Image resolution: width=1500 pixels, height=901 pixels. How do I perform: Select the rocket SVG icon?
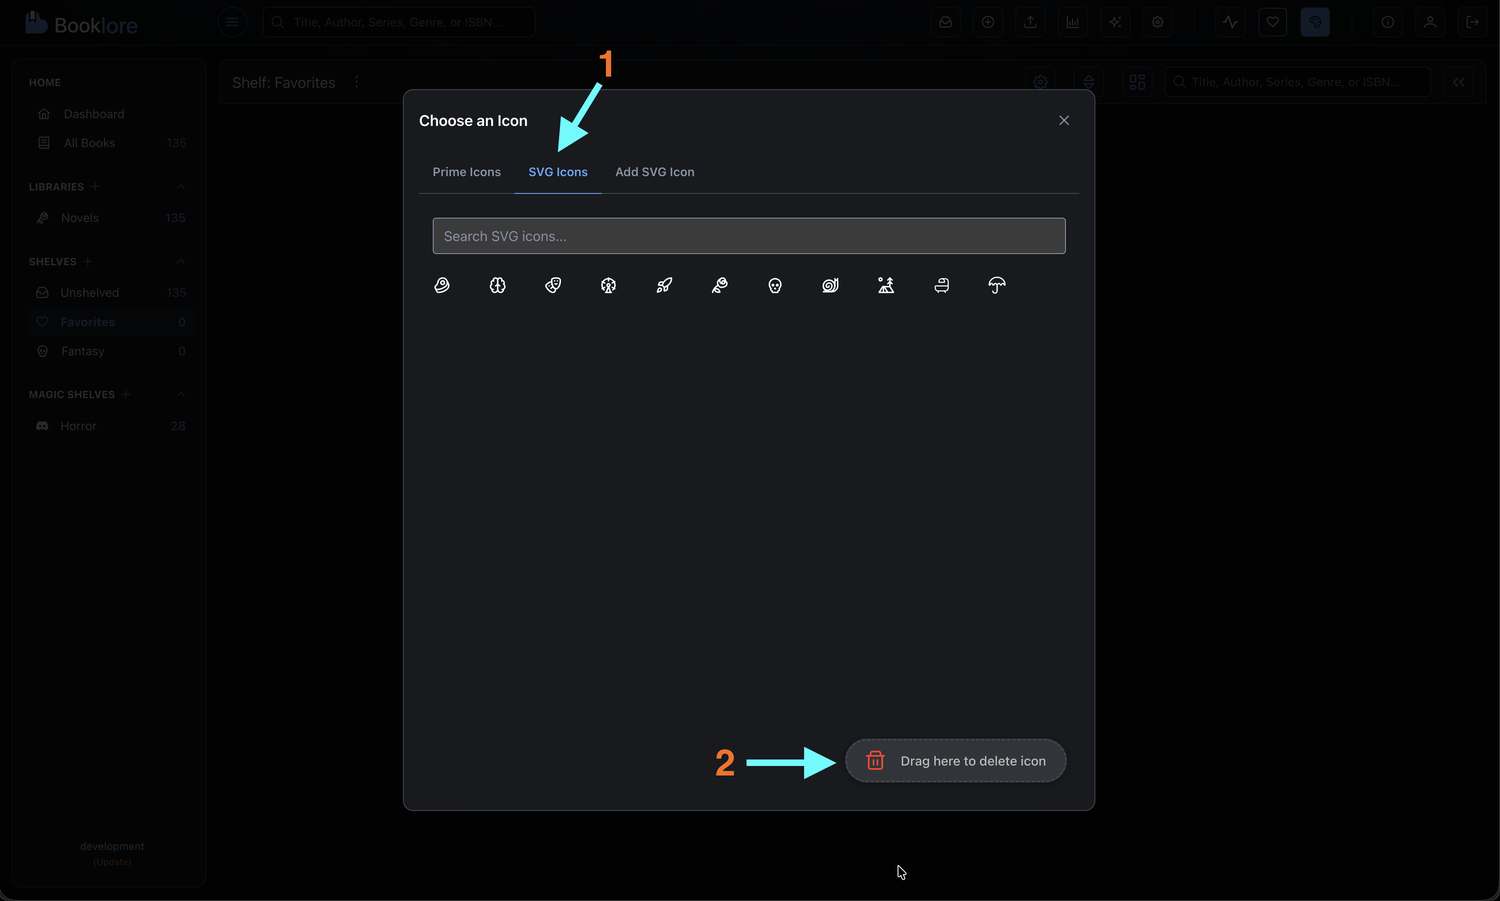point(664,285)
